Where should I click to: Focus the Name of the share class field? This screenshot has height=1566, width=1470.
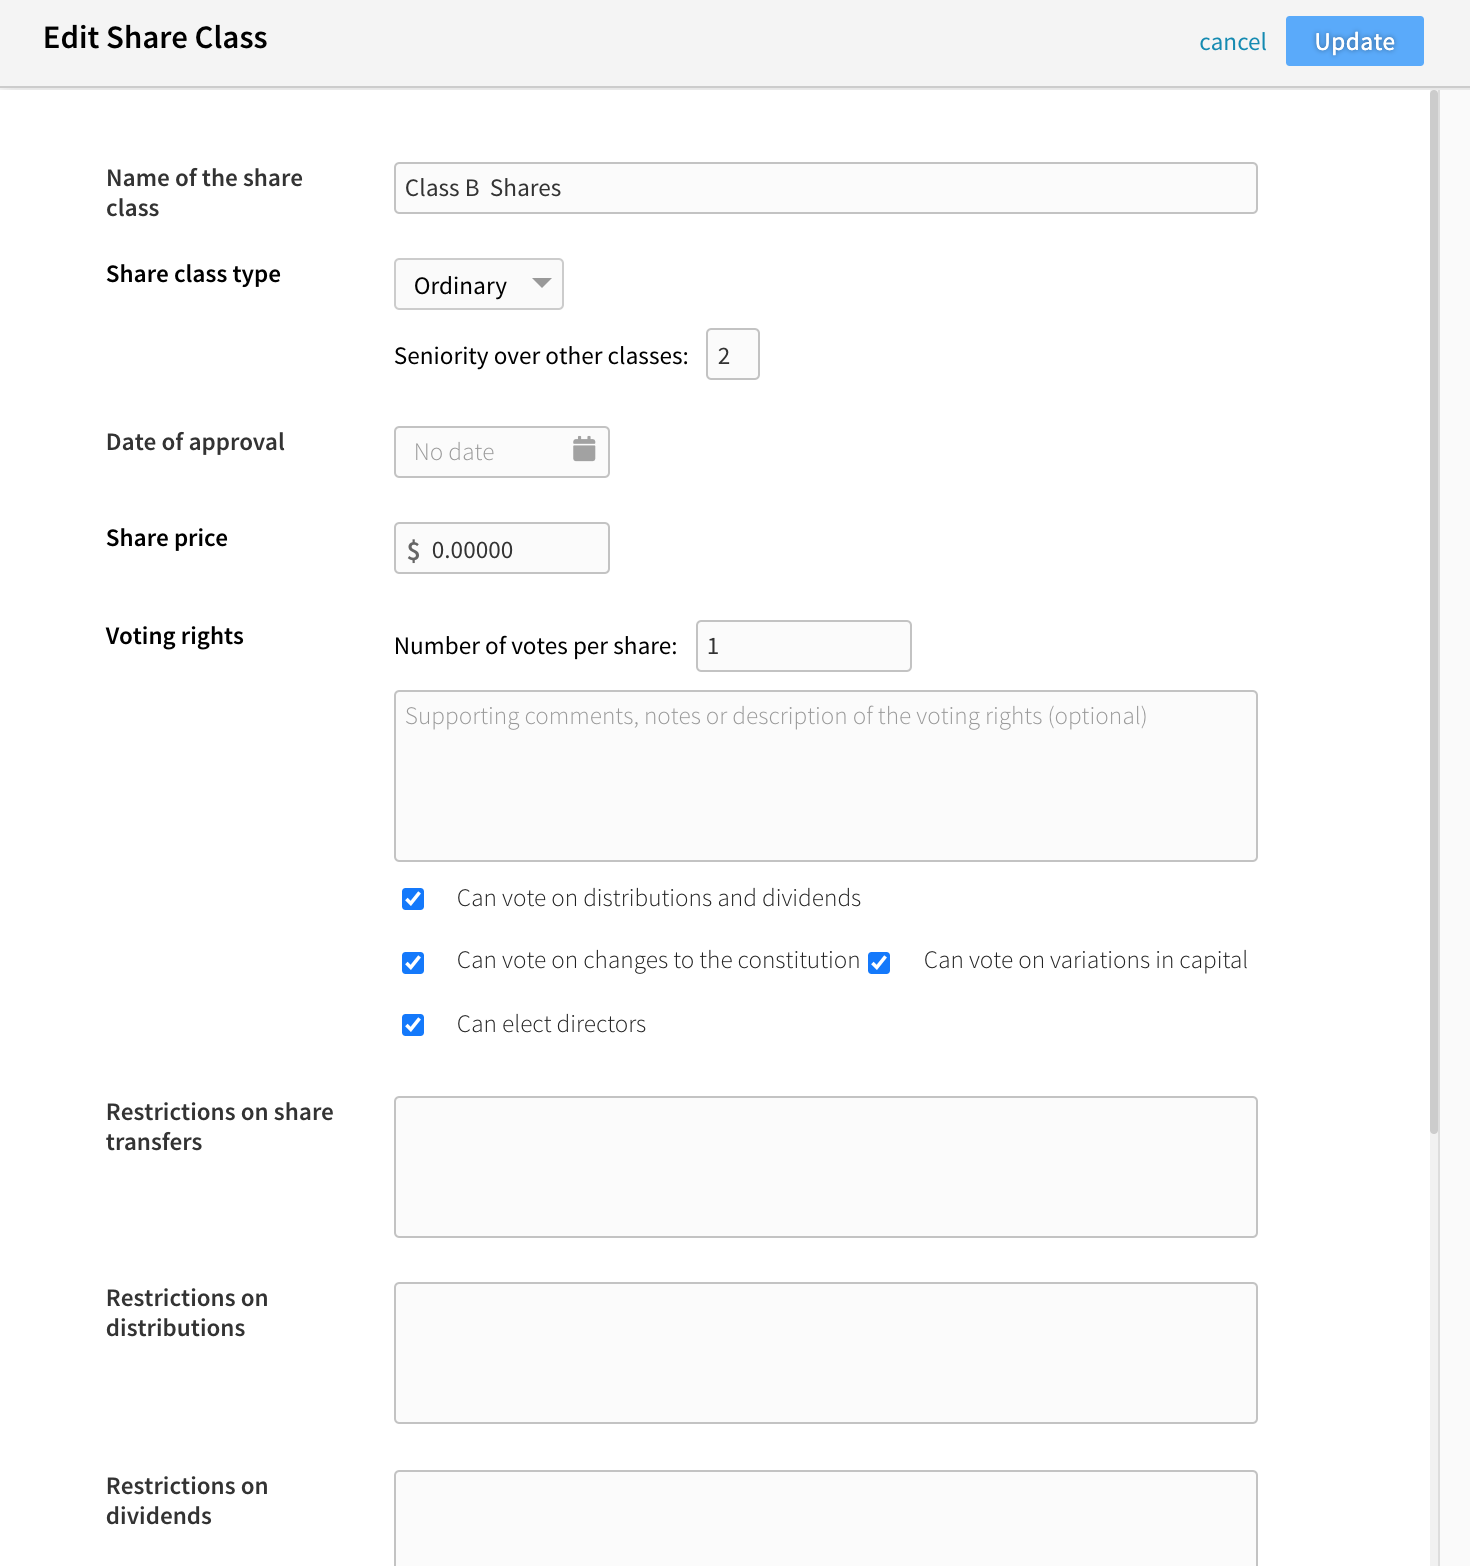(x=826, y=188)
